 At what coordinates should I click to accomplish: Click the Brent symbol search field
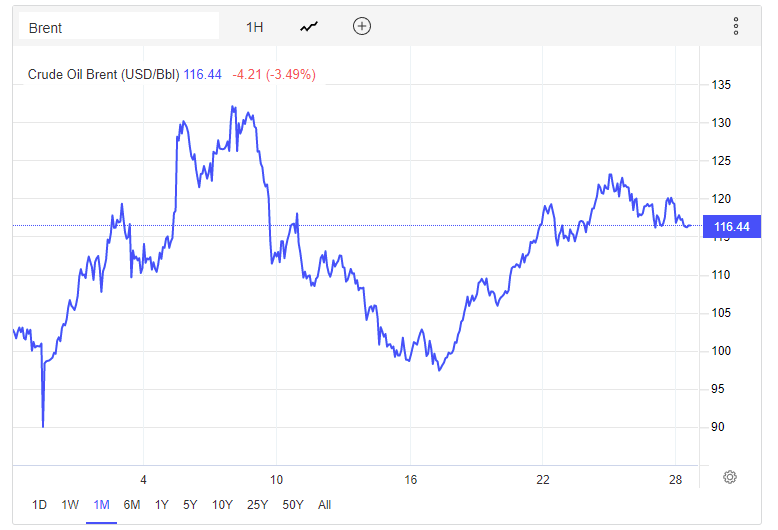(x=120, y=27)
